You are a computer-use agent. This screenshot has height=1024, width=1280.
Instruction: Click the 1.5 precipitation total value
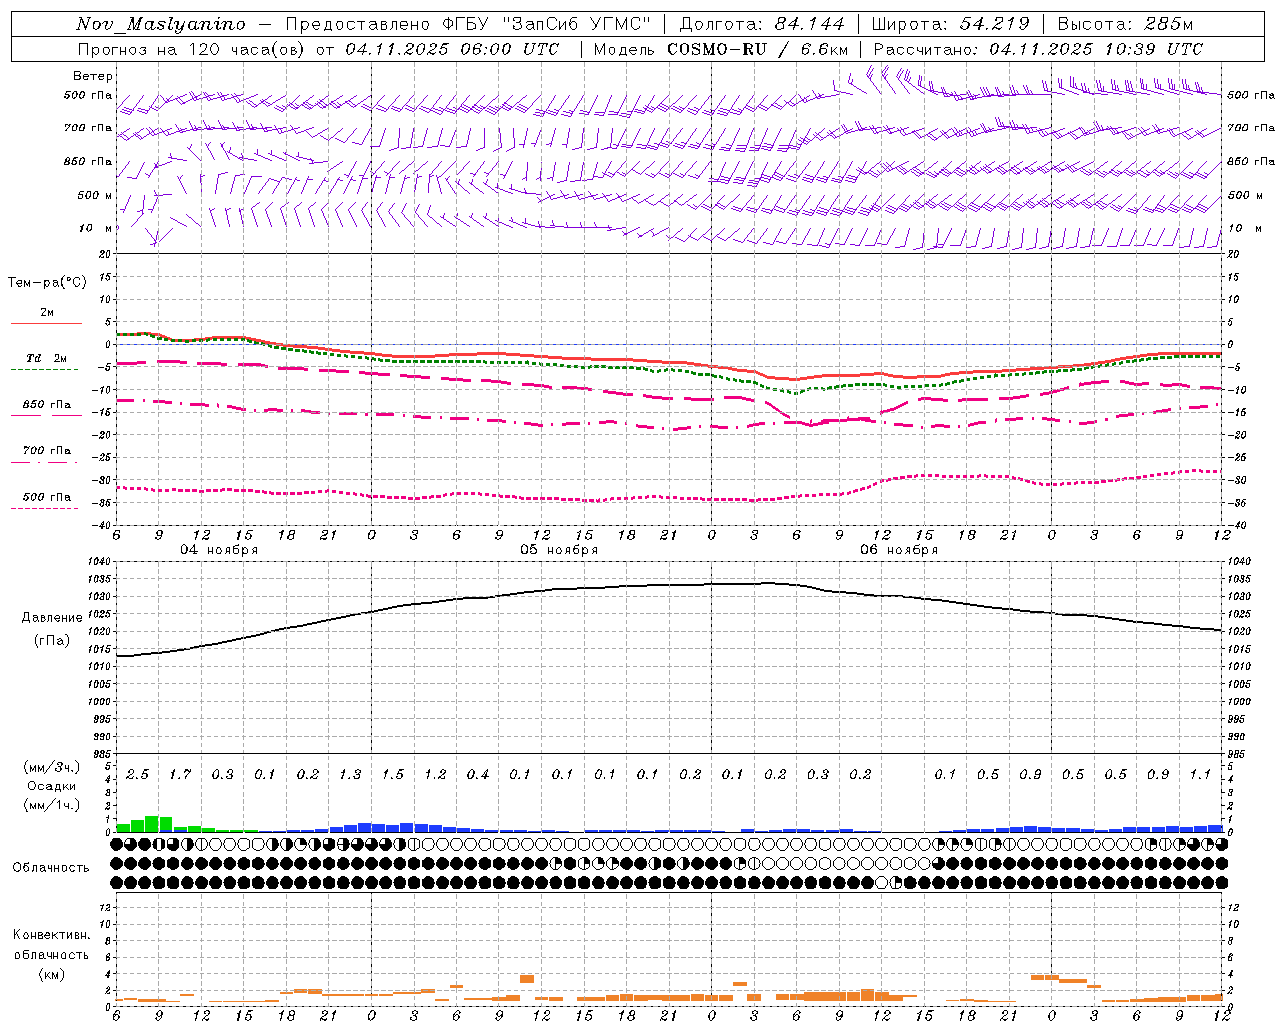coord(393,774)
